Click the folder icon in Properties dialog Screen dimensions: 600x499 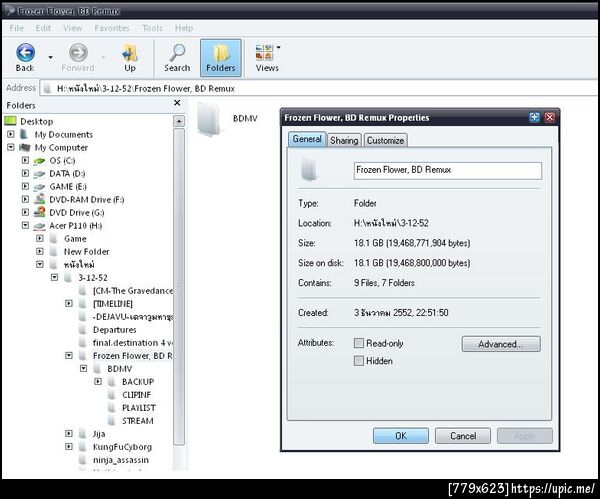coord(309,169)
